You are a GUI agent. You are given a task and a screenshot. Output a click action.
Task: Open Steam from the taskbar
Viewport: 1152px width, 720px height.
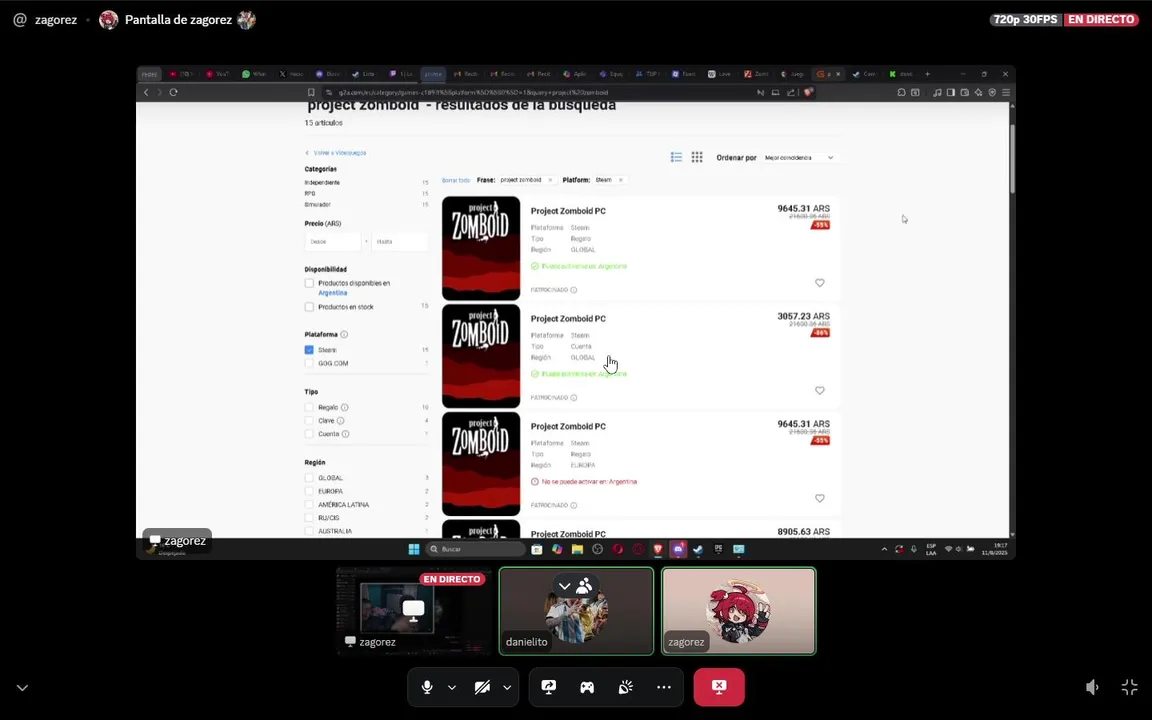click(698, 549)
